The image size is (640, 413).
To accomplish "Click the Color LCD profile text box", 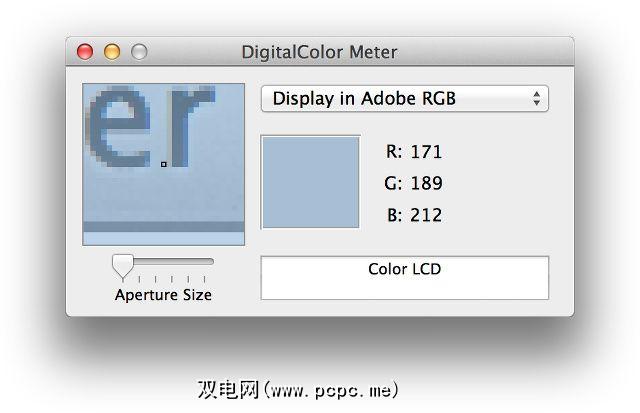I will coord(404,277).
